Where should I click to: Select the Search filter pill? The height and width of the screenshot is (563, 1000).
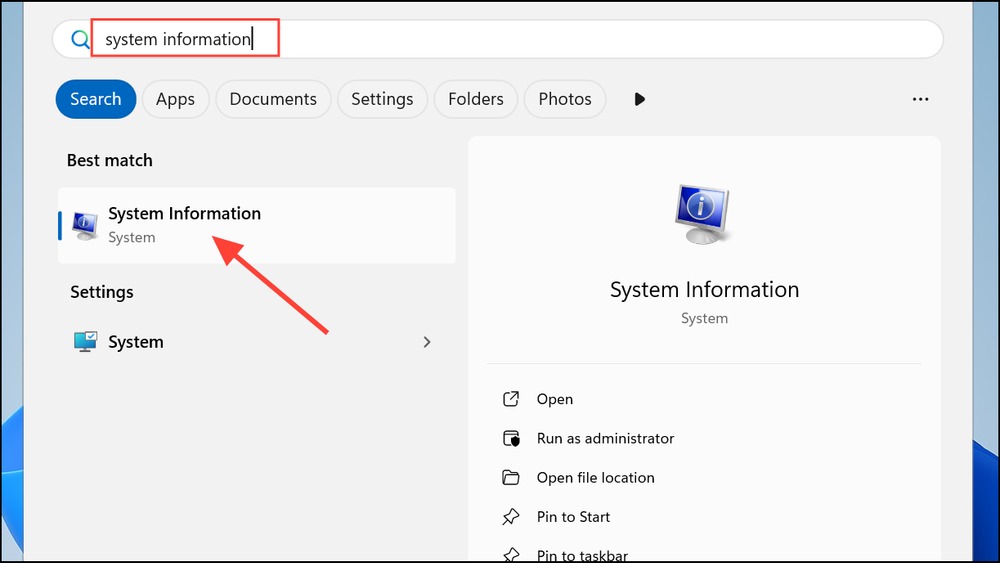click(96, 99)
